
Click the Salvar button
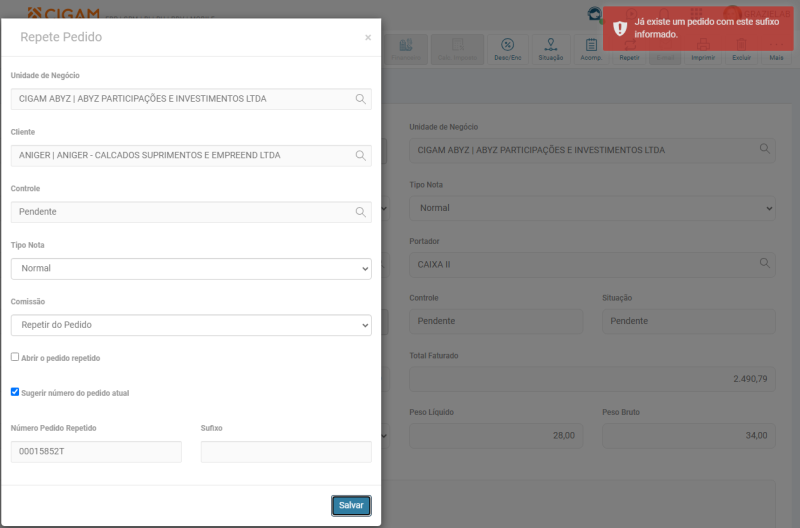[x=351, y=506]
